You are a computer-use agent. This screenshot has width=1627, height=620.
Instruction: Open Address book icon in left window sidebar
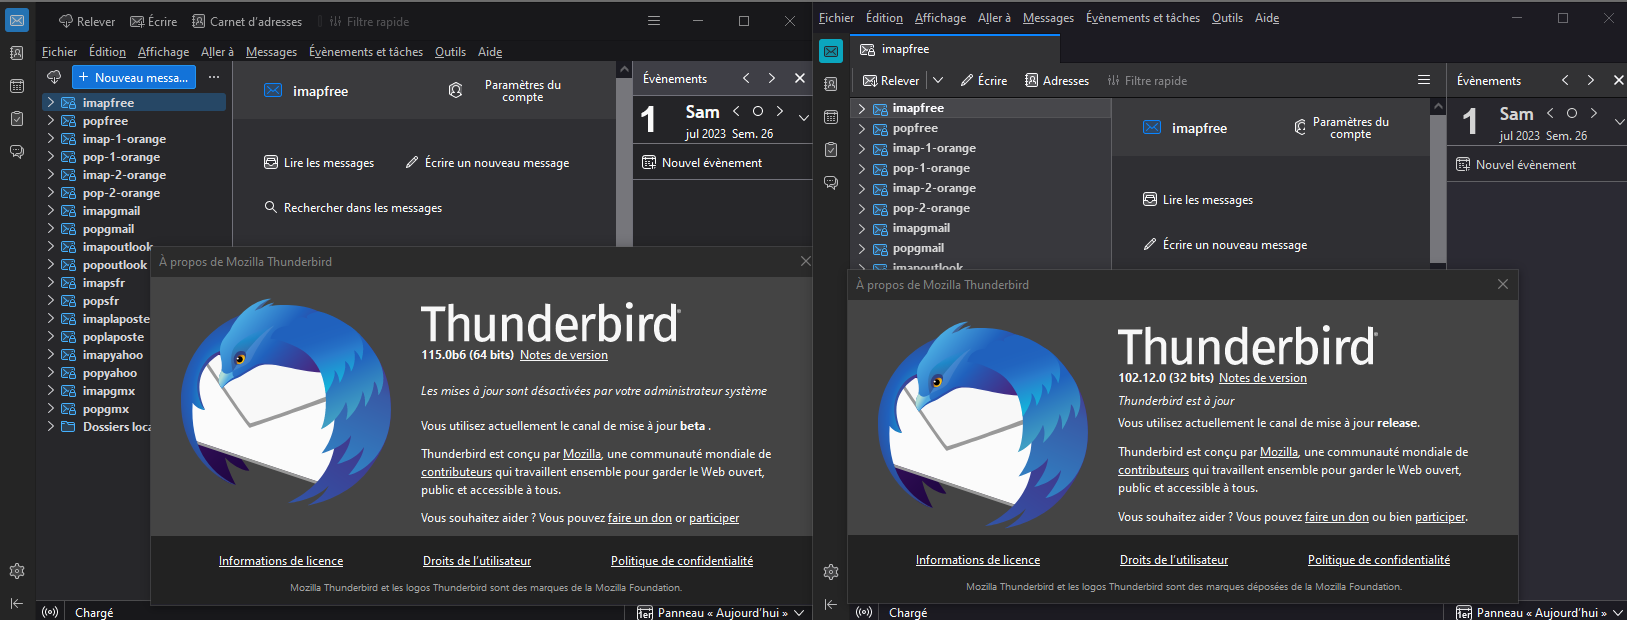pyautogui.click(x=17, y=53)
